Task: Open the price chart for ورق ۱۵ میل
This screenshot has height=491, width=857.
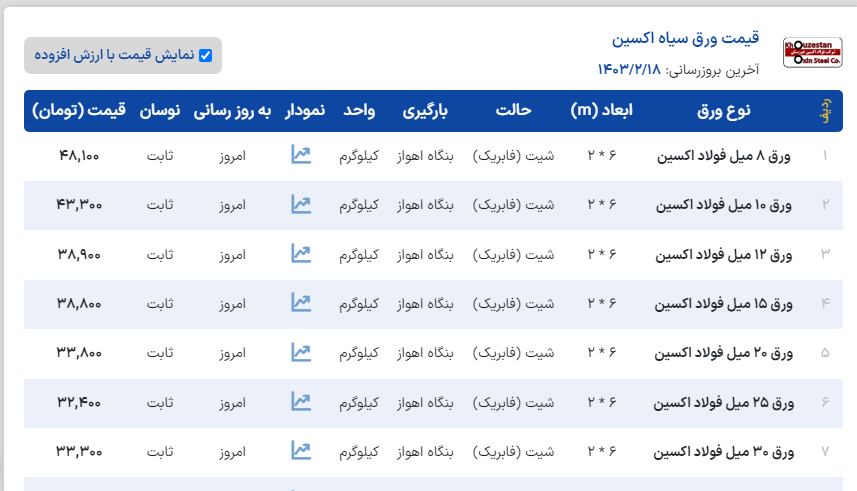Action: pyautogui.click(x=301, y=302)
